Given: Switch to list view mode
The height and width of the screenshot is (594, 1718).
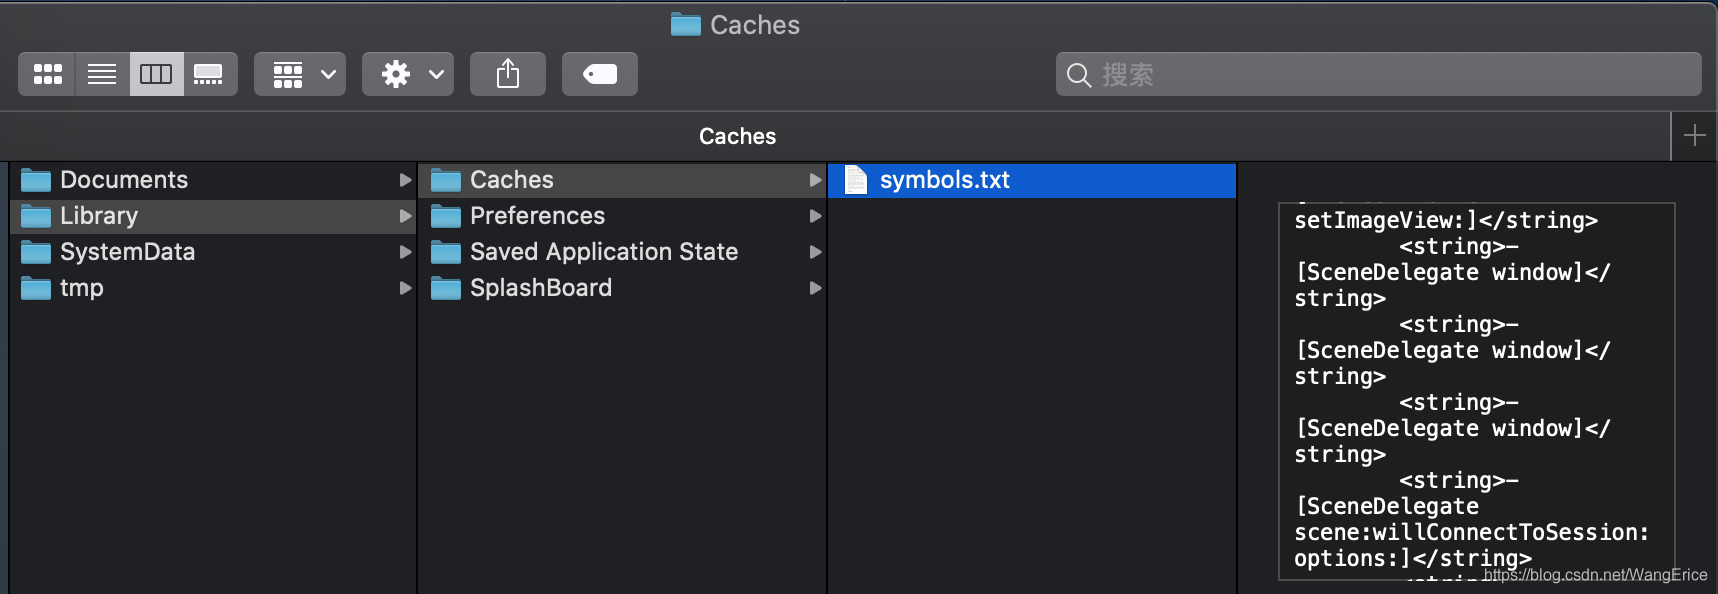Looking at the screenshot, I should tap(102, 74).
